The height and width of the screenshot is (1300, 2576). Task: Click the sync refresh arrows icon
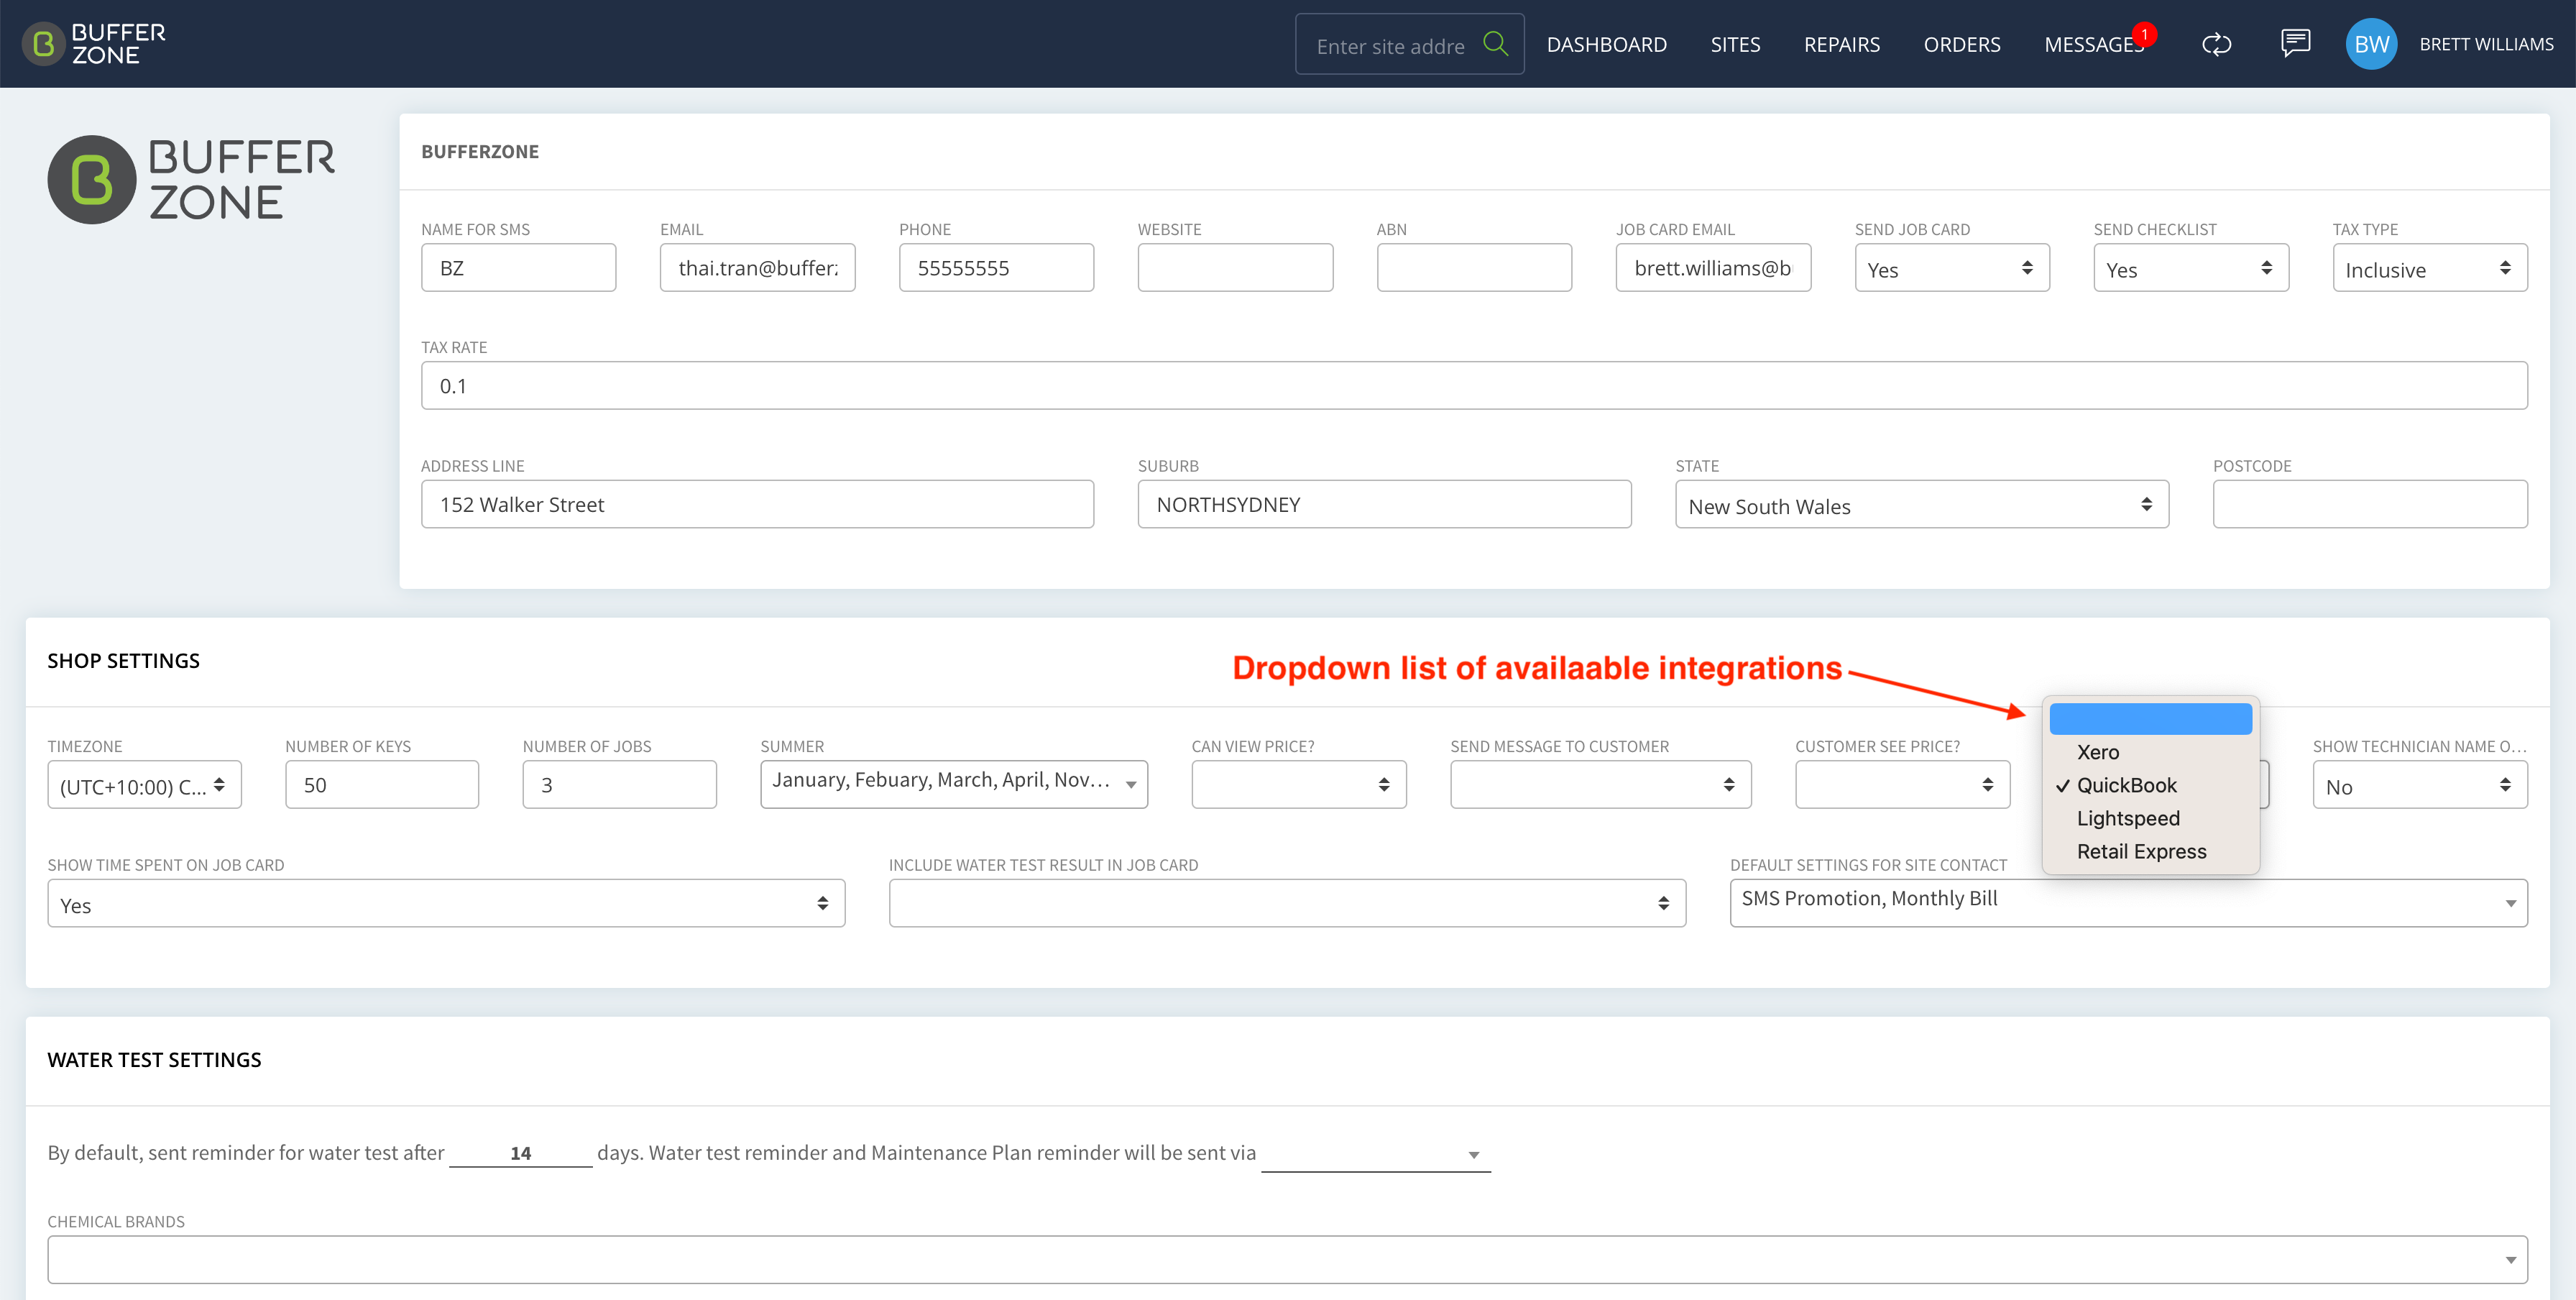(x=2216, y=44)
